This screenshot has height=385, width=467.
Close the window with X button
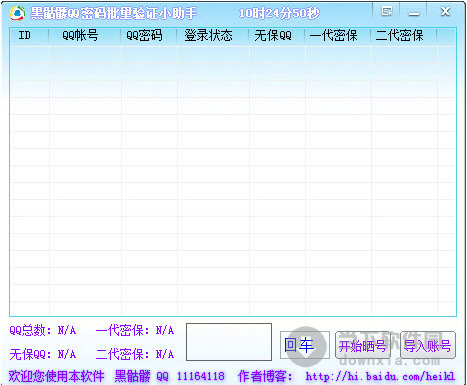pos(445,12)
